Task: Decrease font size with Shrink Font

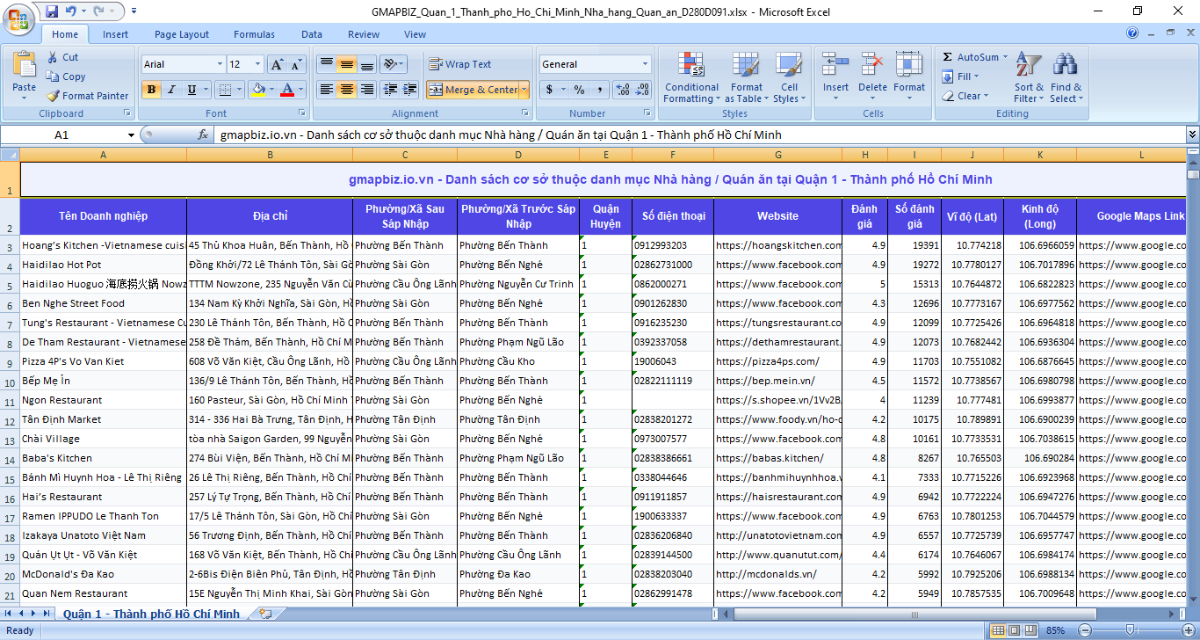Action: (x=297, y=64)
